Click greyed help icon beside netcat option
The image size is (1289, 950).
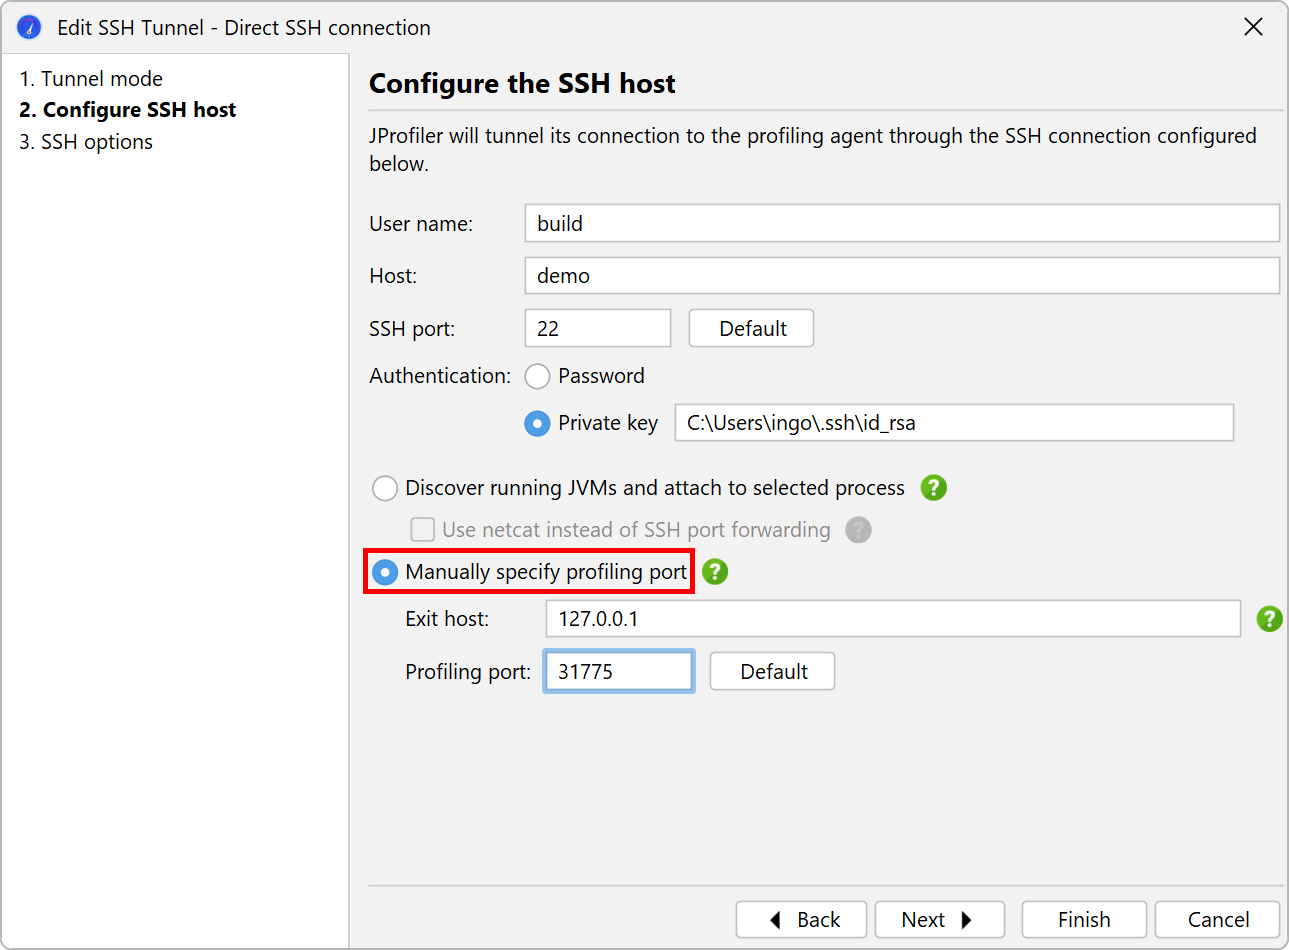click(858, 530)
